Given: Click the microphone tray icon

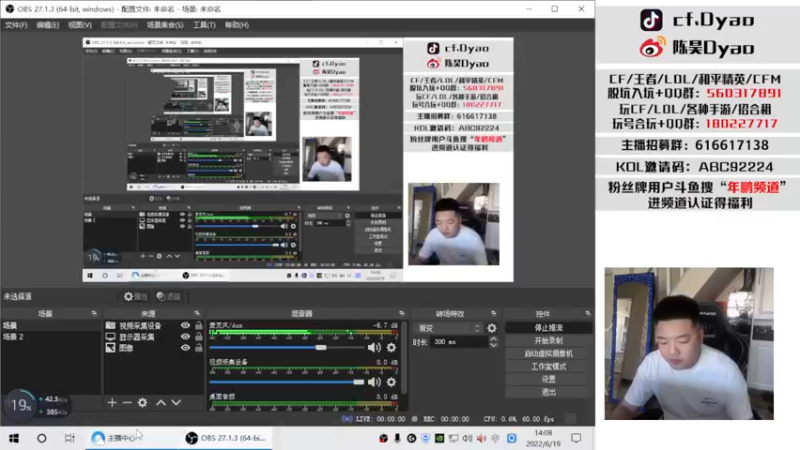Looking at the screenshot, I should [x=397, y=438].
